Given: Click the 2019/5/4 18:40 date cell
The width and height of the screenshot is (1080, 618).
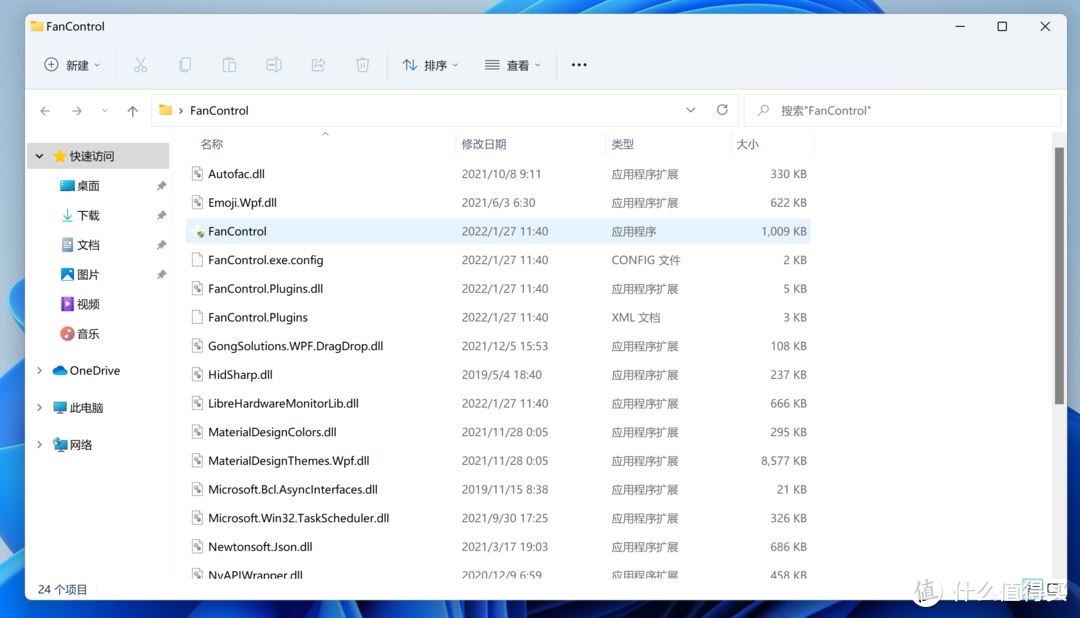Looking at the screenshot, I should [501, 375].
